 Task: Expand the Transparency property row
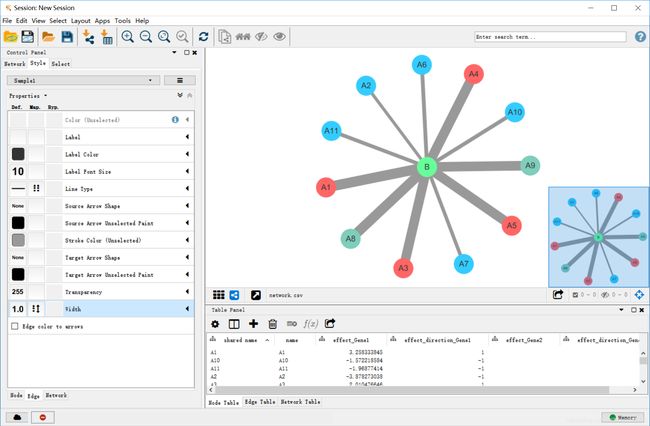187,292
